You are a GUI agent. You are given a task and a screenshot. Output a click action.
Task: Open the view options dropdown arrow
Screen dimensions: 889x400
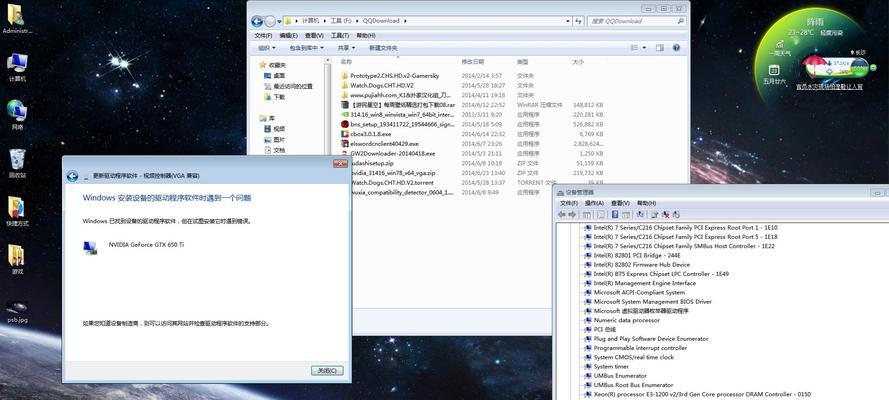pyautogui.click(x=644, y=48)
